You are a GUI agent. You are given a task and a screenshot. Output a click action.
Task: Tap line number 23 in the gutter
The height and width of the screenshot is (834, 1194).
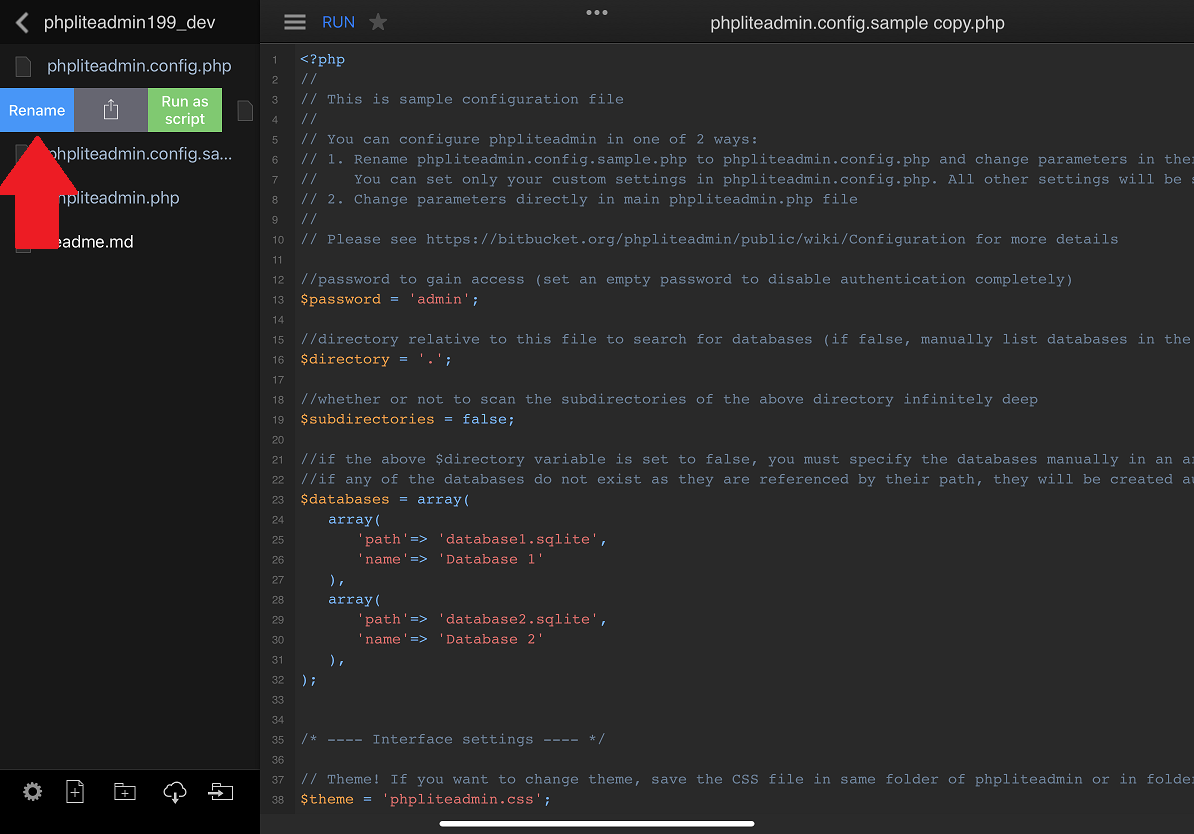point(278,500)
